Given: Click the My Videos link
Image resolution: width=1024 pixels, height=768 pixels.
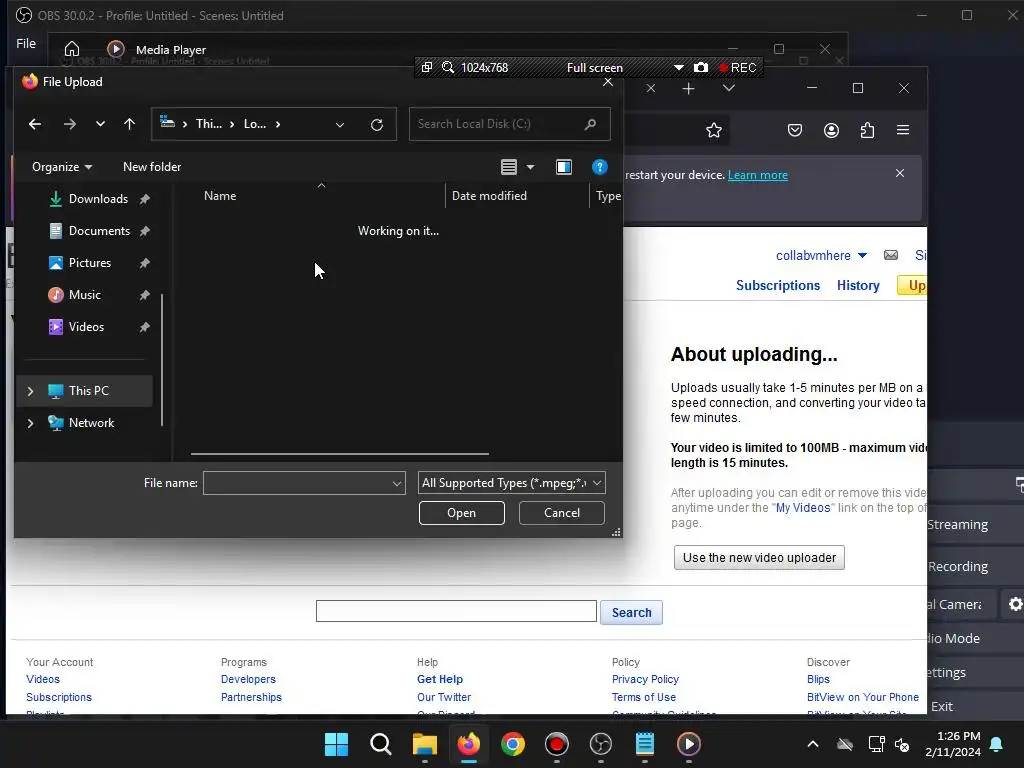Looking at the screenshot, I should click(x=803, y=508).
